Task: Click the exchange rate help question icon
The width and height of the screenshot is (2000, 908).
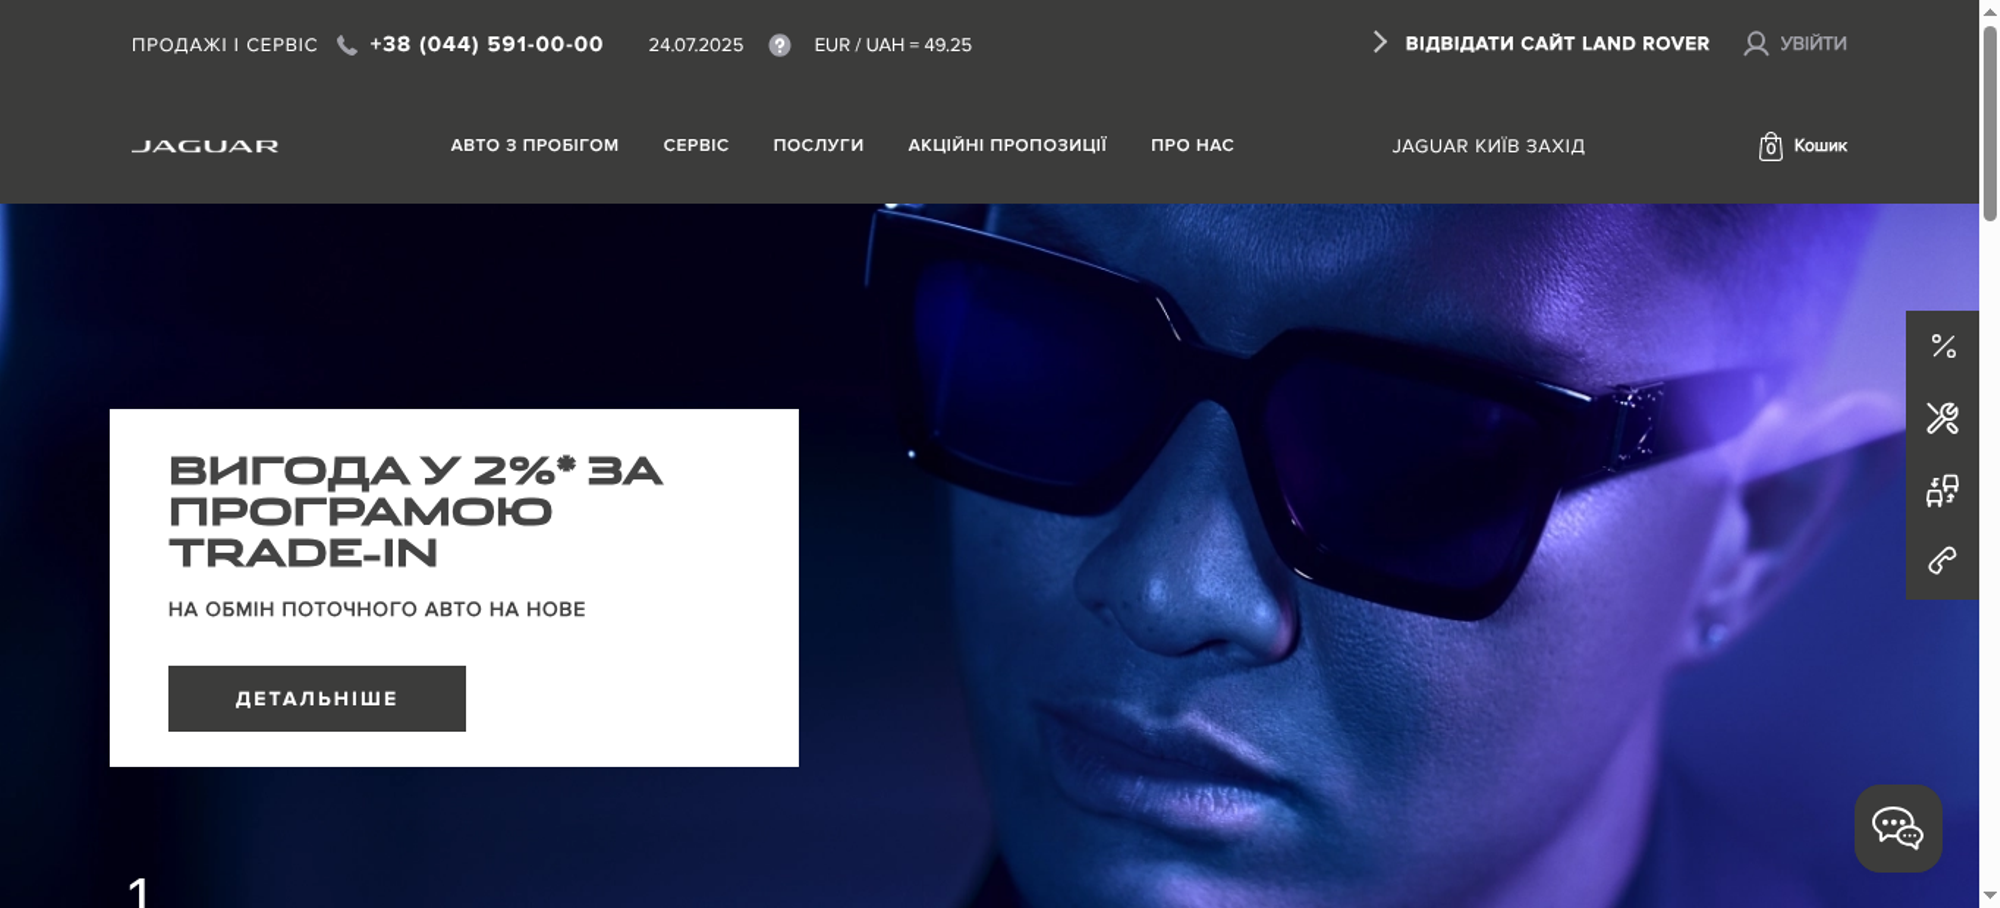Action: click(779, 45)
